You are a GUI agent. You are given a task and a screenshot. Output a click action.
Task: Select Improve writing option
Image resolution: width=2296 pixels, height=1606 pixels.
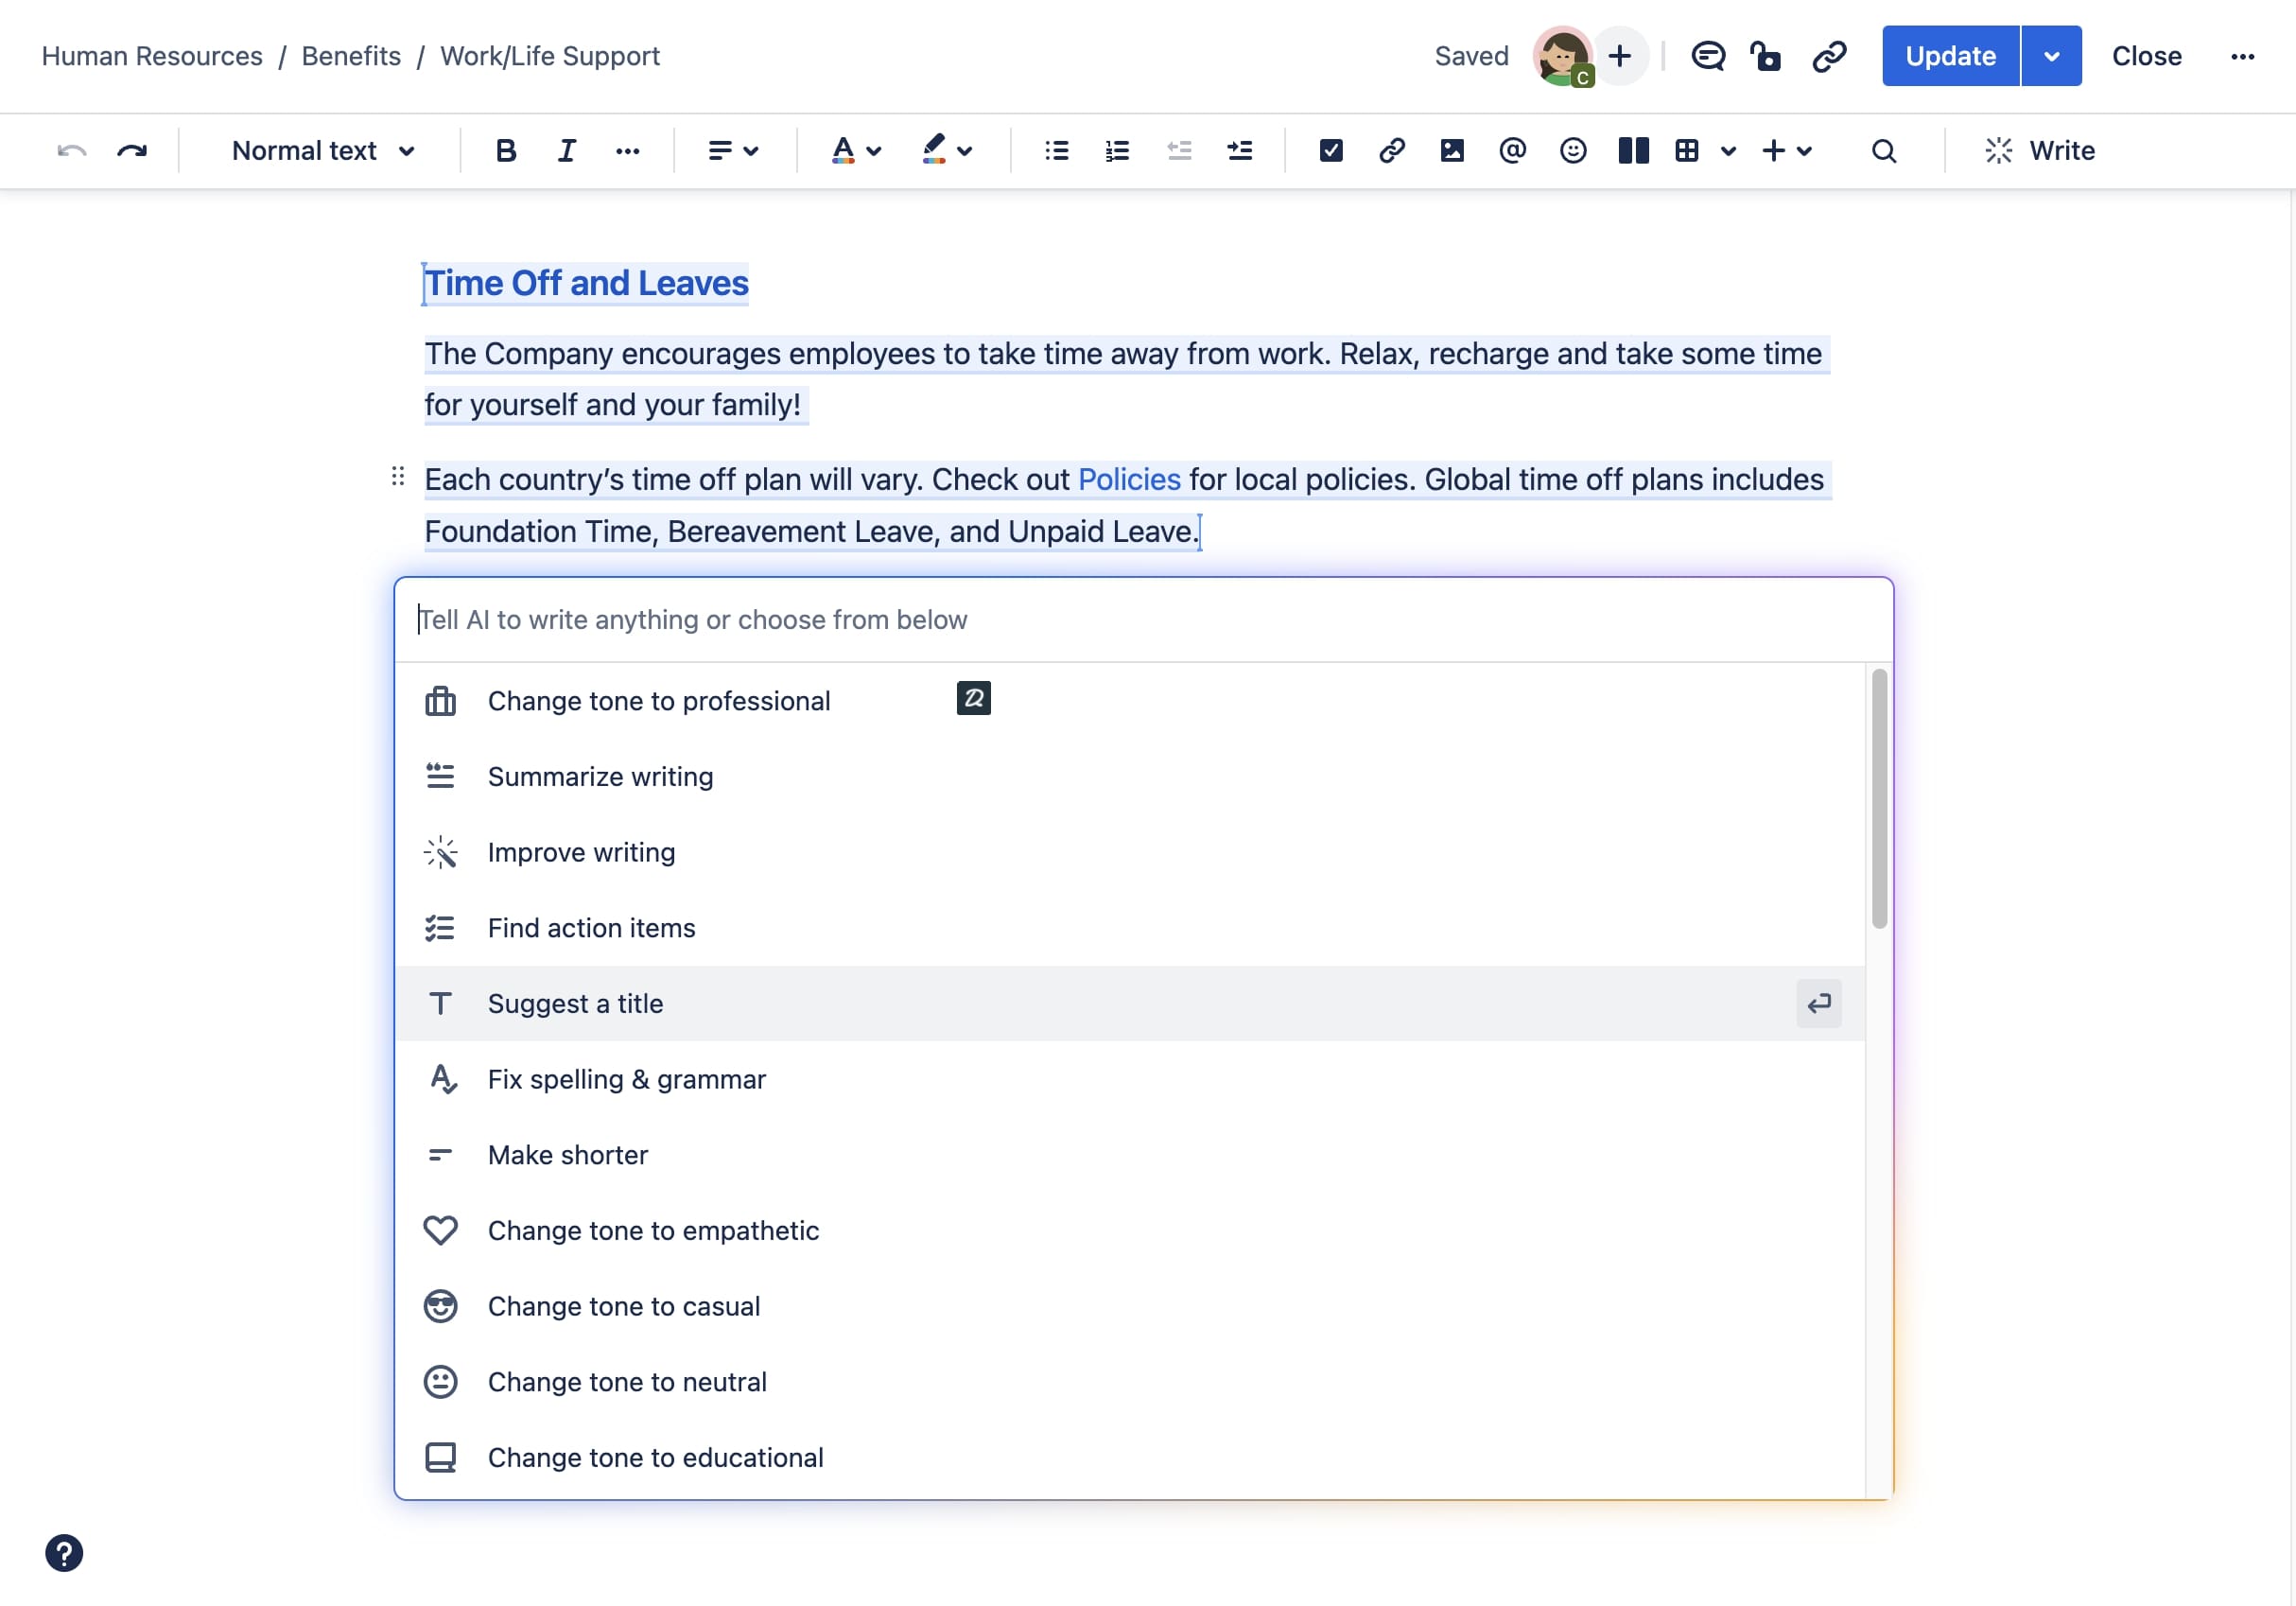point(1130,853)
